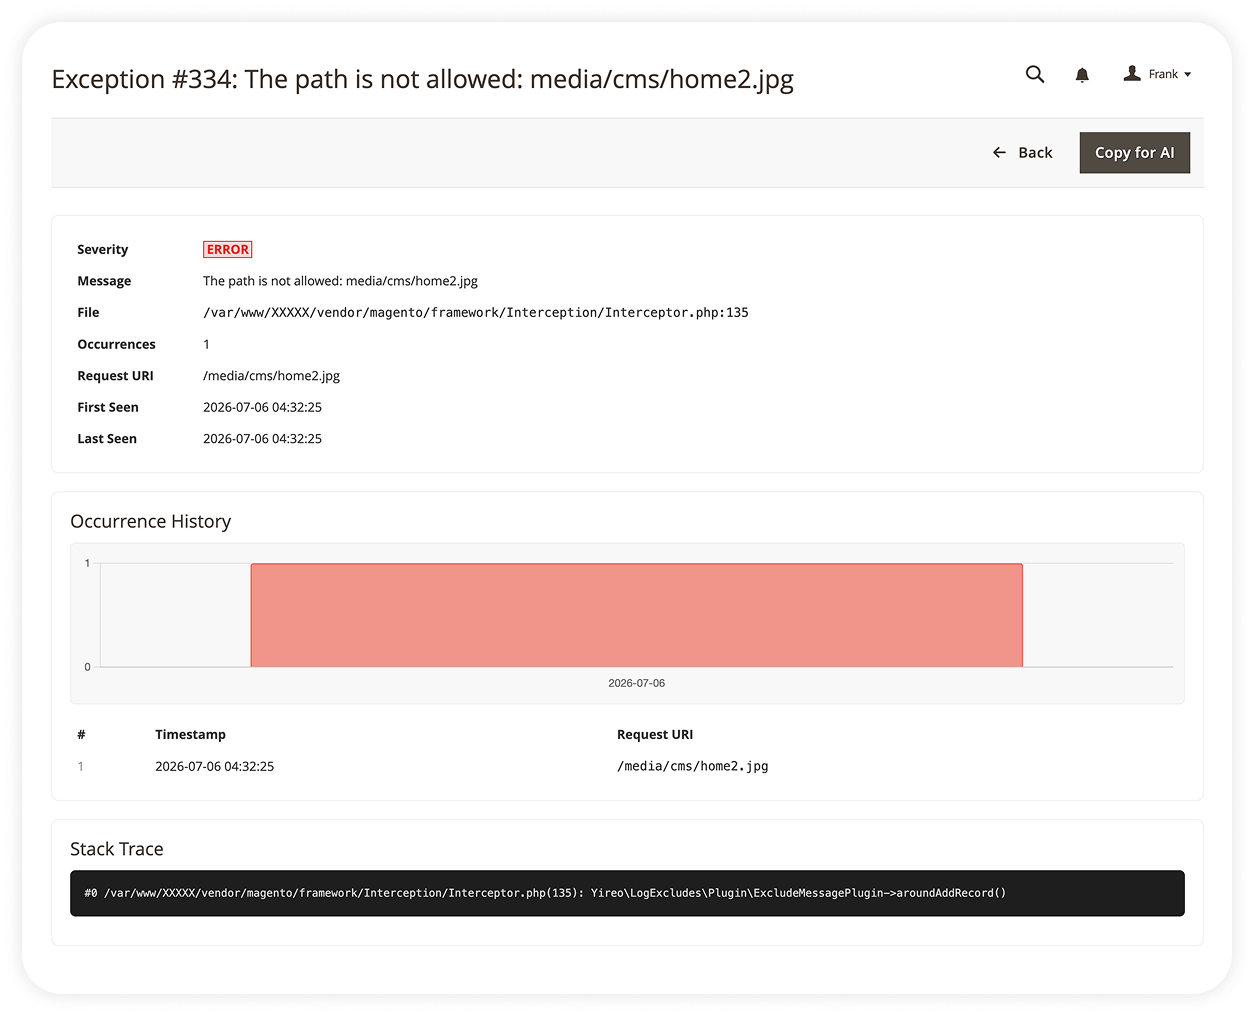
Task: Go back using the Back button
Action: coord(1022,153)
